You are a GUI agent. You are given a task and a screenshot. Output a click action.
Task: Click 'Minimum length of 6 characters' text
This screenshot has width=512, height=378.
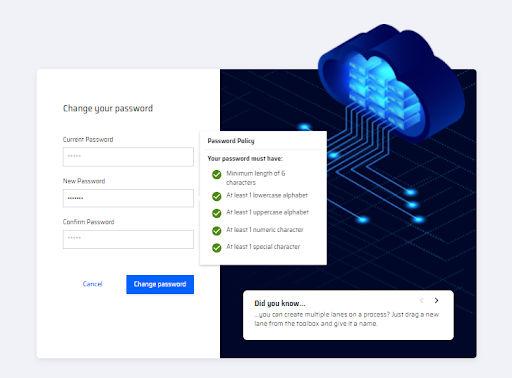[256, 178]
